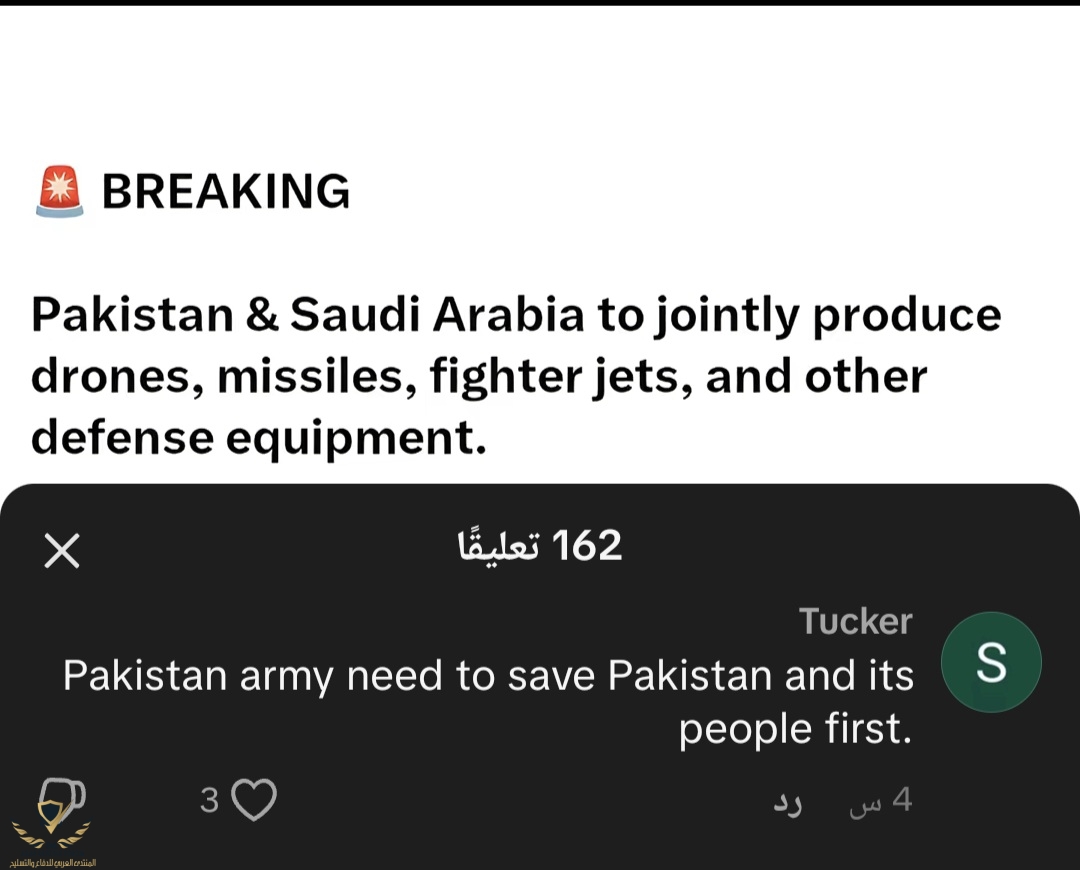Click the 'drones, missiles, fighter jets' post line

[x=479, y=377]
